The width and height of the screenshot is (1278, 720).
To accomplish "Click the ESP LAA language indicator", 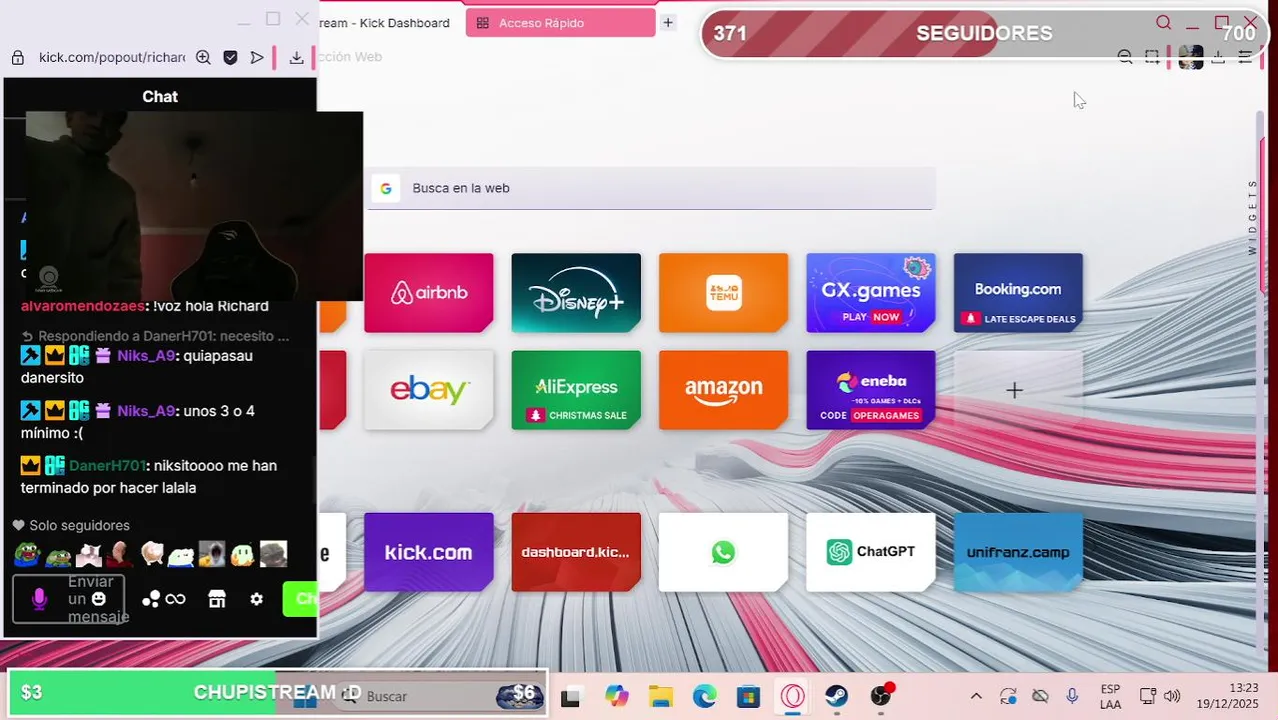I will pyautogui.click(x=1110, y=697).
